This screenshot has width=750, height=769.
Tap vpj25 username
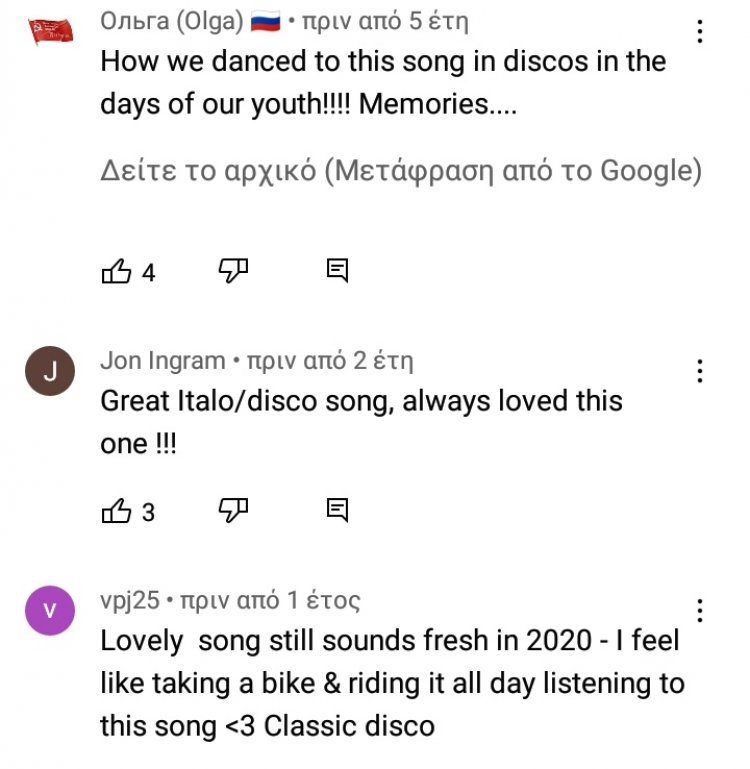(x=130, y=601)
